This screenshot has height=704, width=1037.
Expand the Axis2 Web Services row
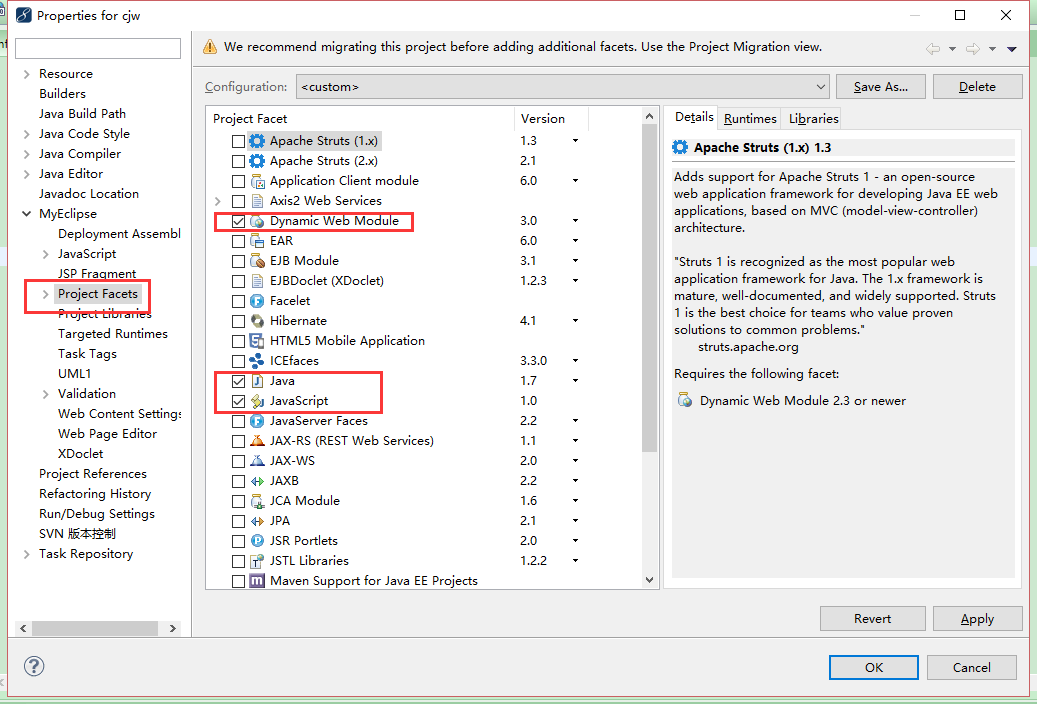coord(218,200)
